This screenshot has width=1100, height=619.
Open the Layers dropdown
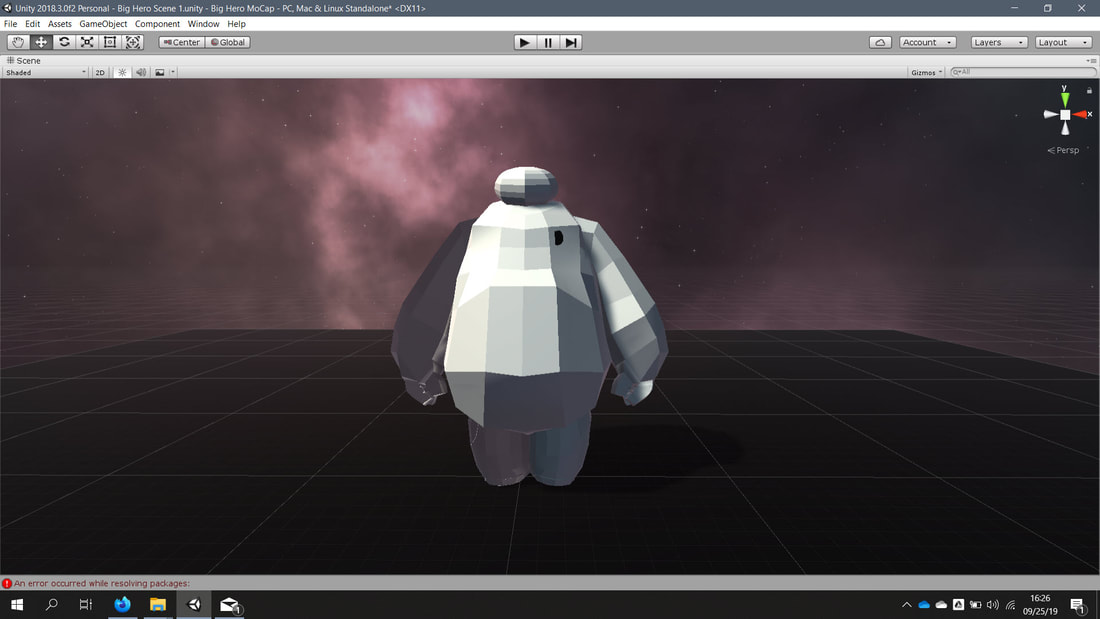click(x=999, y=42)
